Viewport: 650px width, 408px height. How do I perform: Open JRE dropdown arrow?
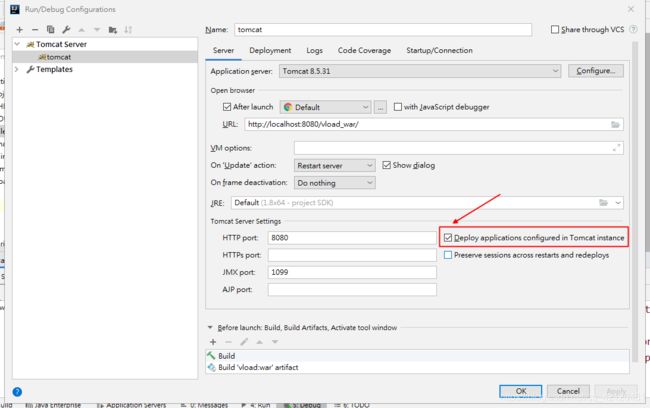click(x=618, y=203)
